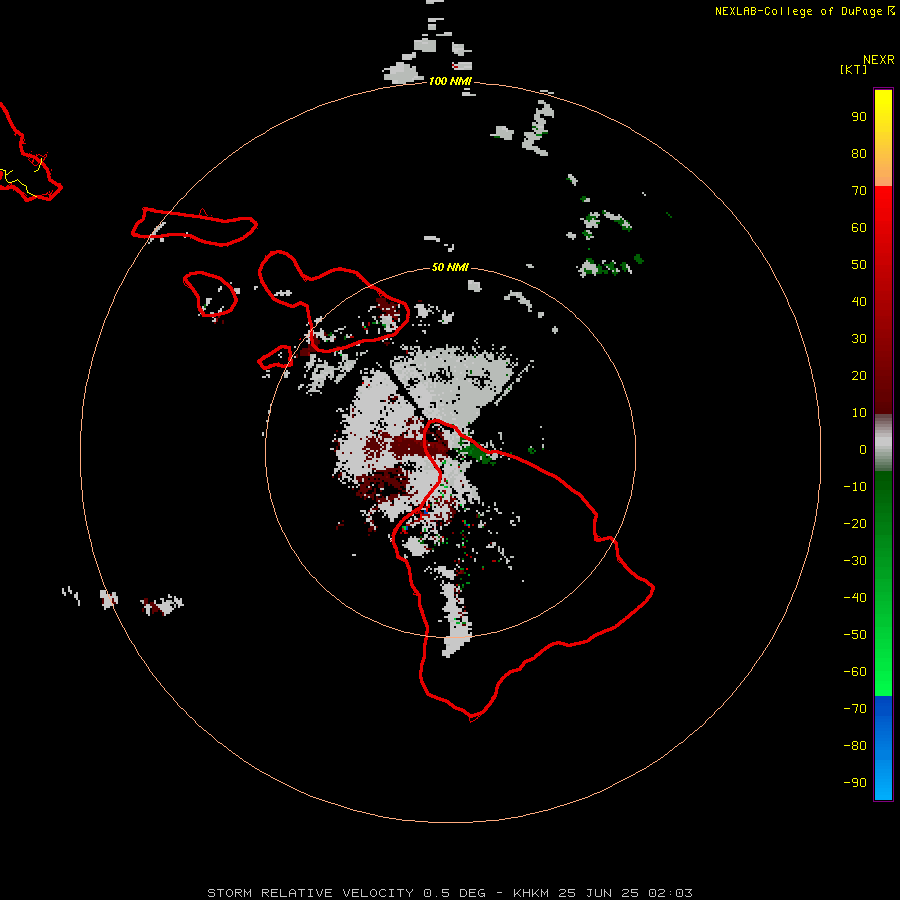Click the -80 value on the color scale
The height and width of the screenshot is (900, 900).
[855, 746]
